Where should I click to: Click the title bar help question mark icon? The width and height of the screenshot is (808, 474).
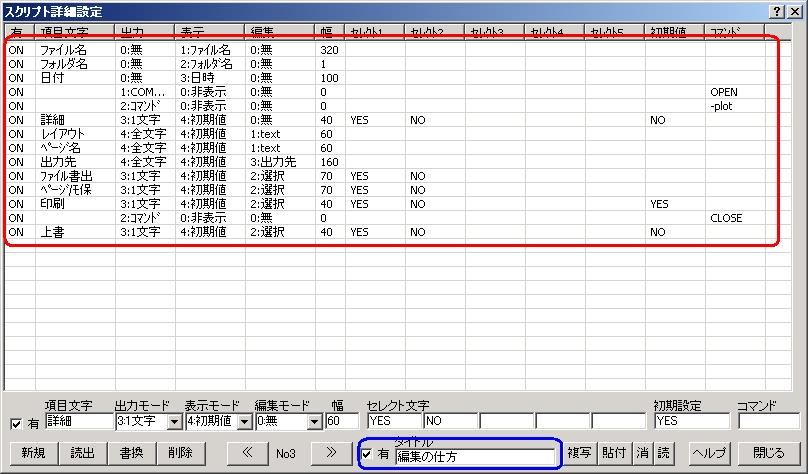(778, 9)
